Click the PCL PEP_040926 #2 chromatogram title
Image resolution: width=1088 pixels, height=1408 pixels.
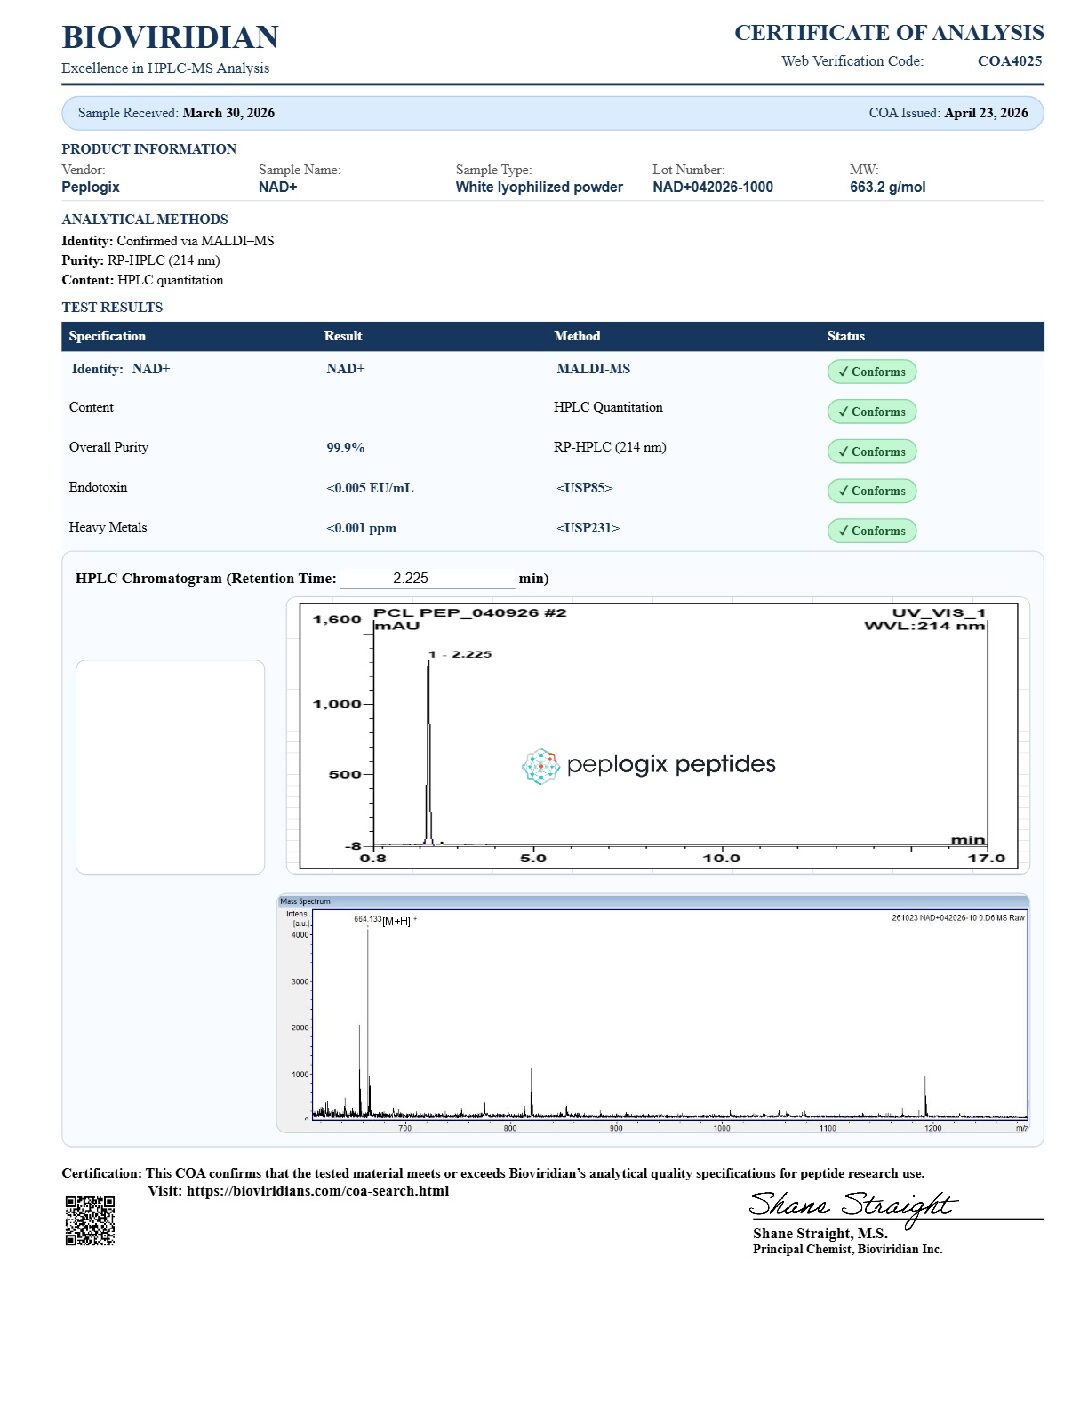(470, 613)
